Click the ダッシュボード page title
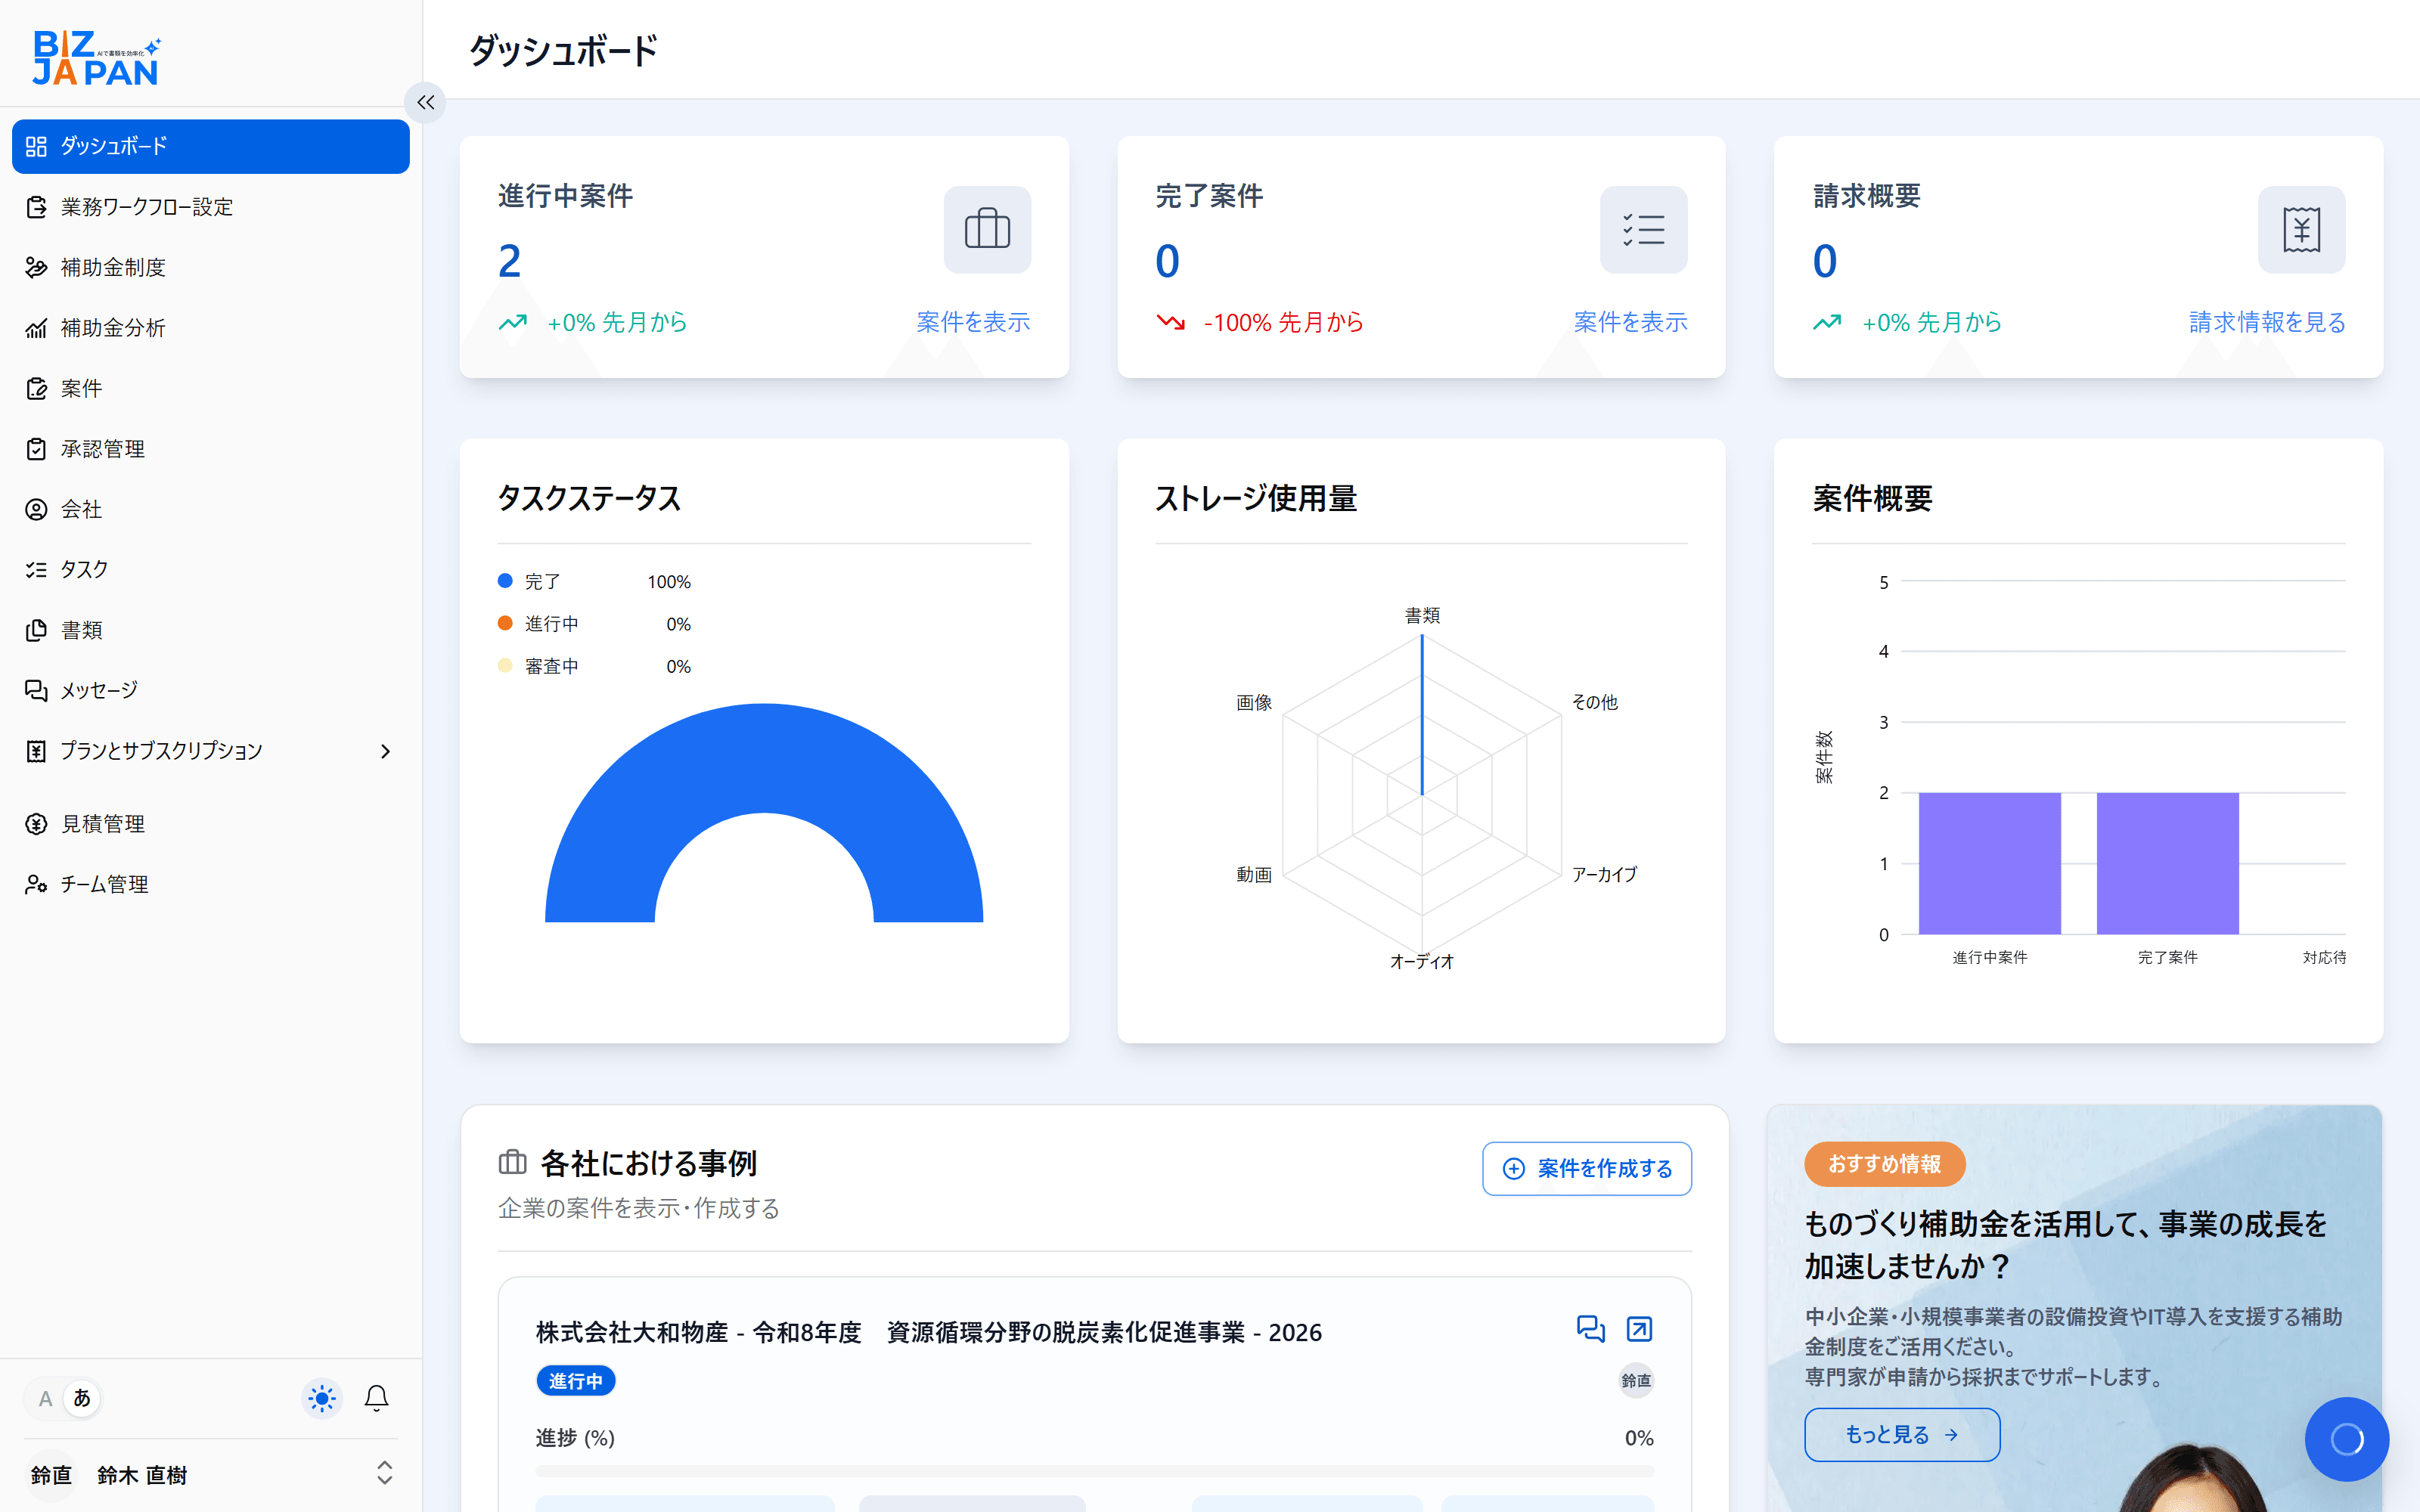The height and width of the screenshot is (1512, 2420). [x=563, y=50]
